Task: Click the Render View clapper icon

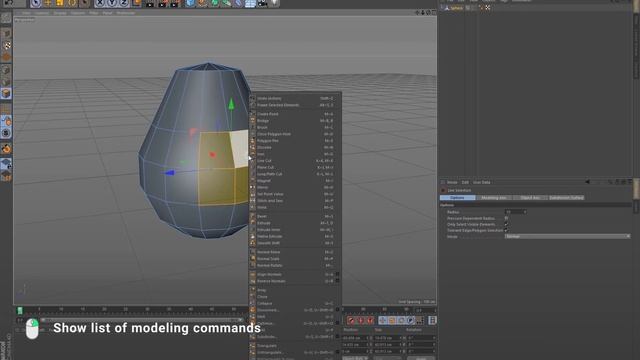Action: (x=150, y=4)
